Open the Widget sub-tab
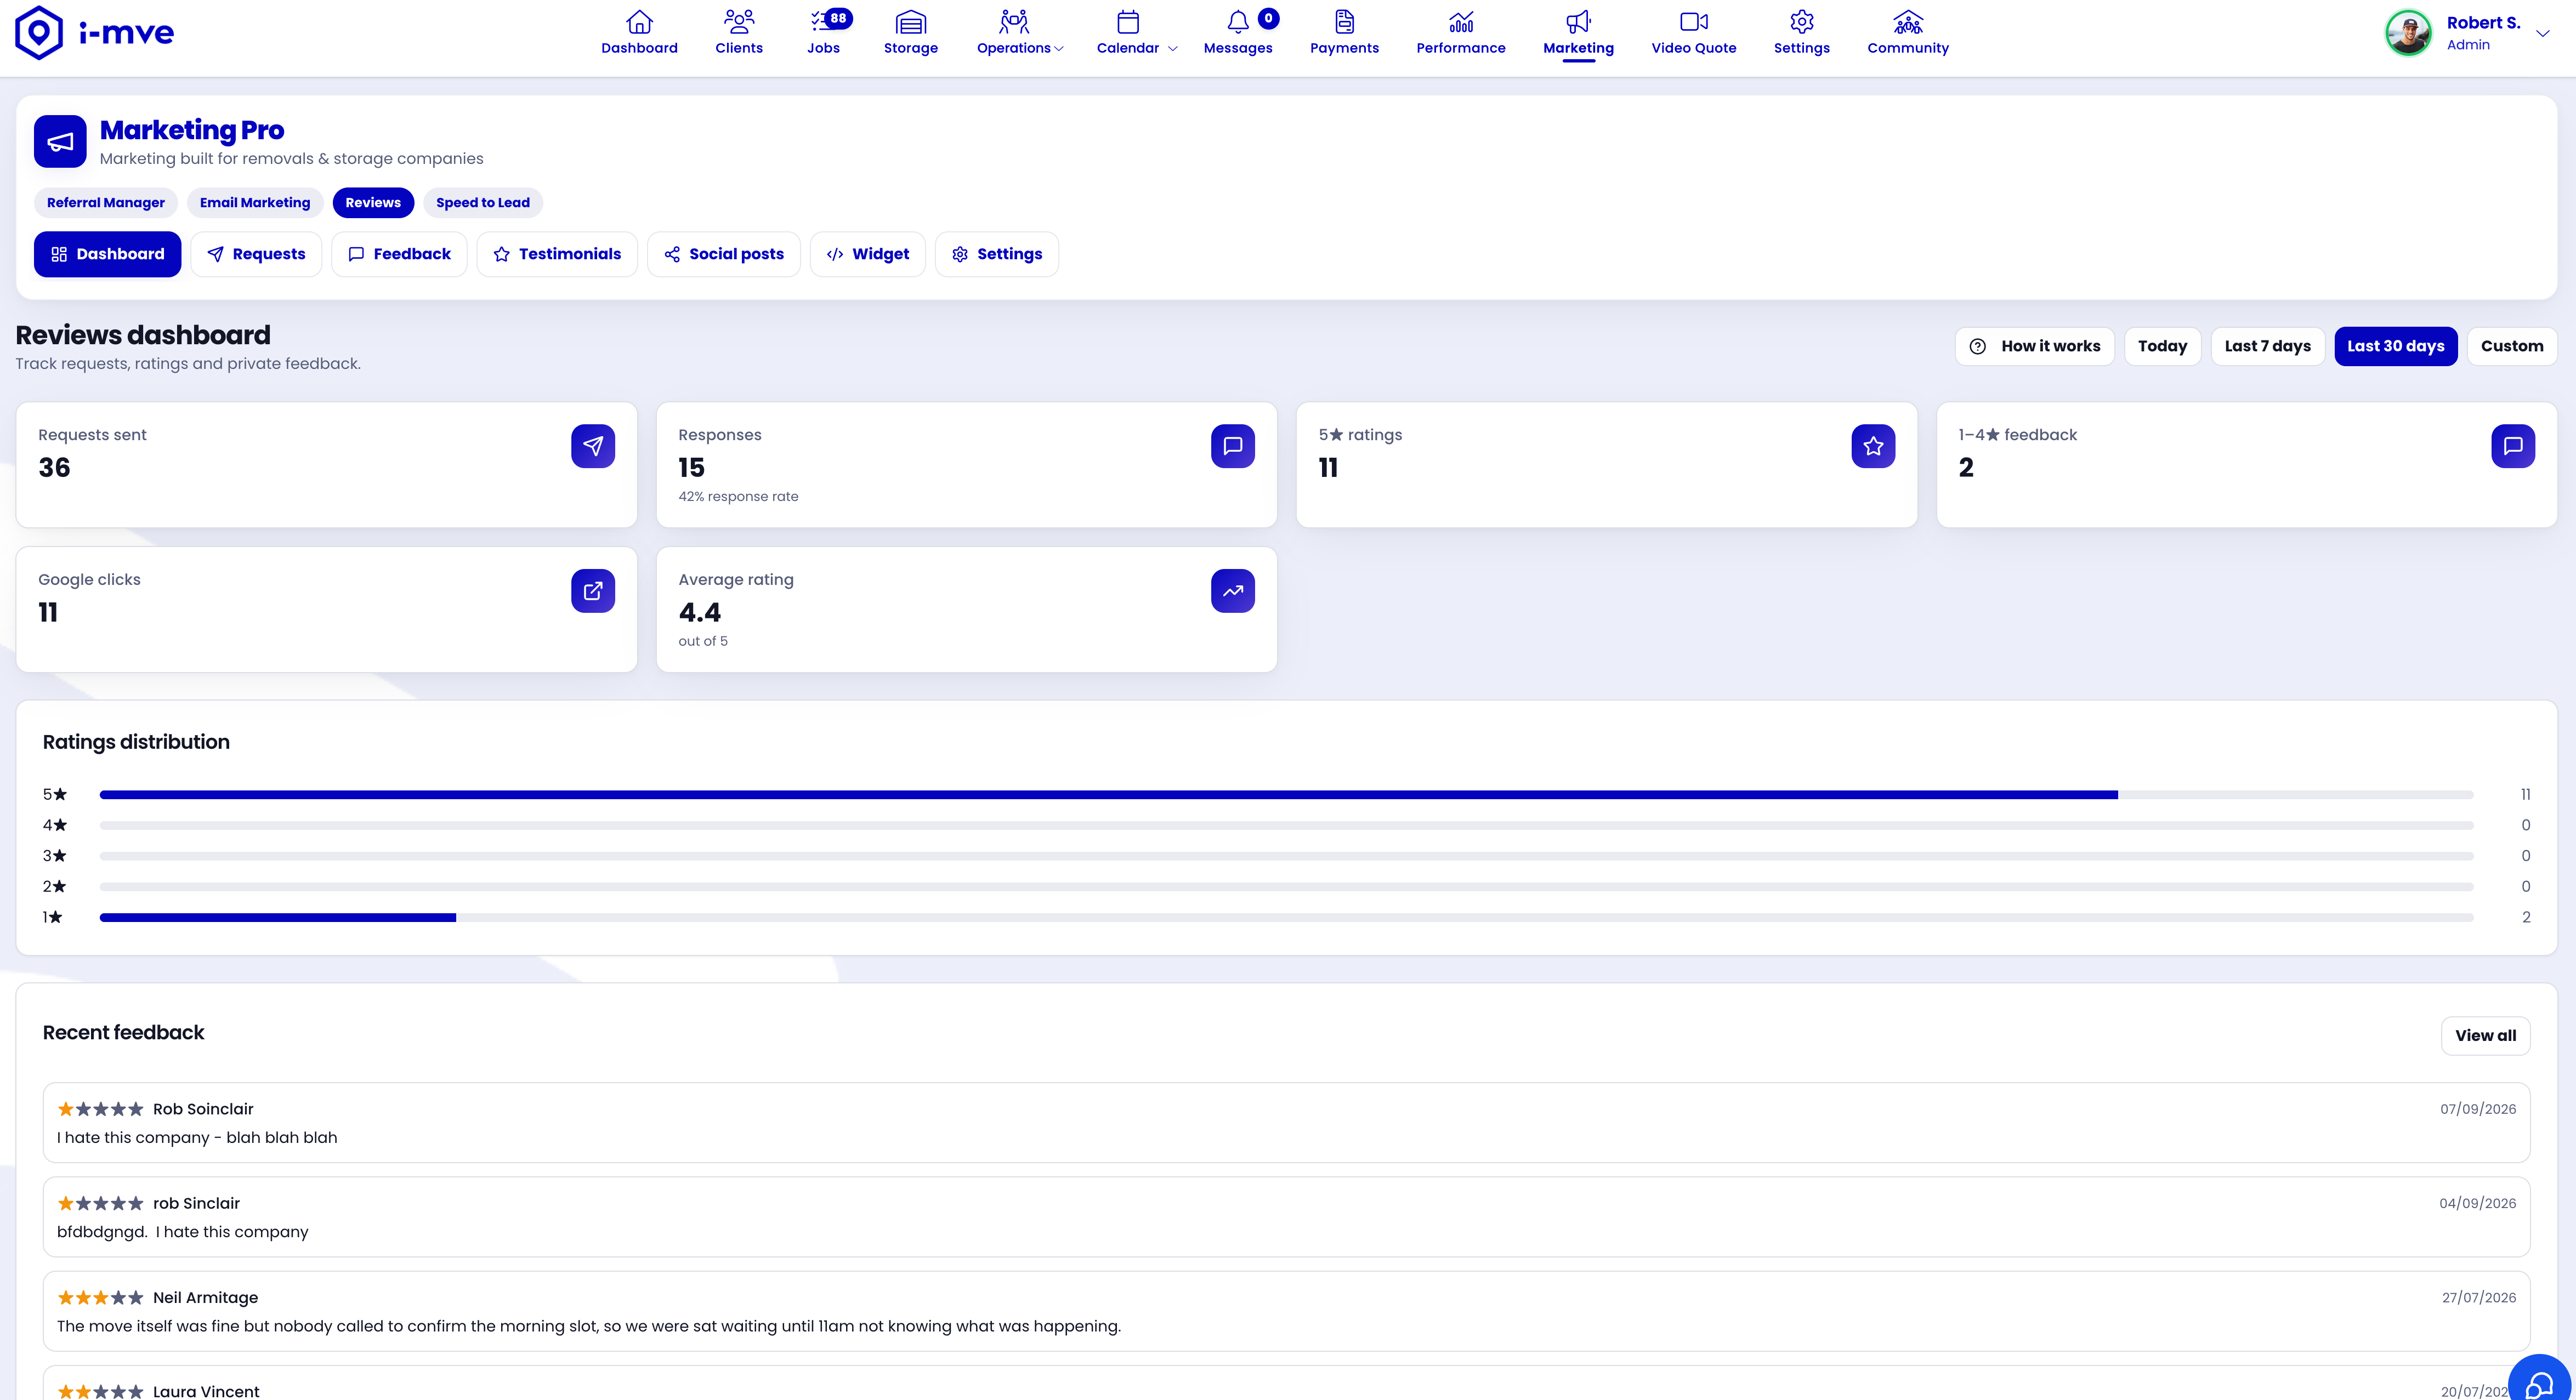 click(x=868, y=254)
